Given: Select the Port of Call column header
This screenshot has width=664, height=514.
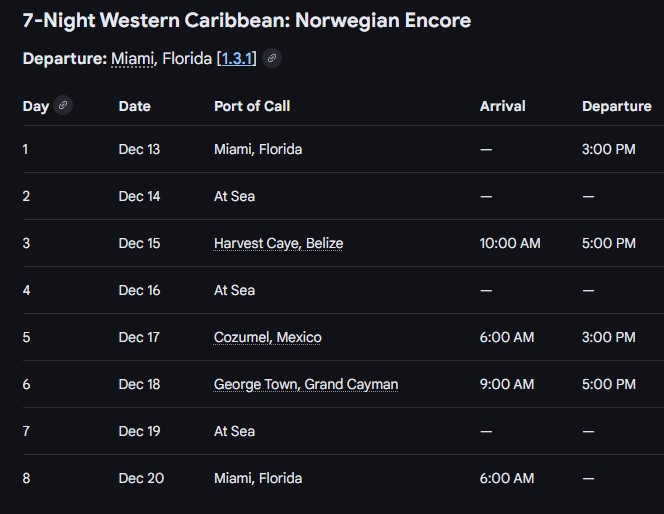Looking at the screenshot, I should [x=252, y=106].
